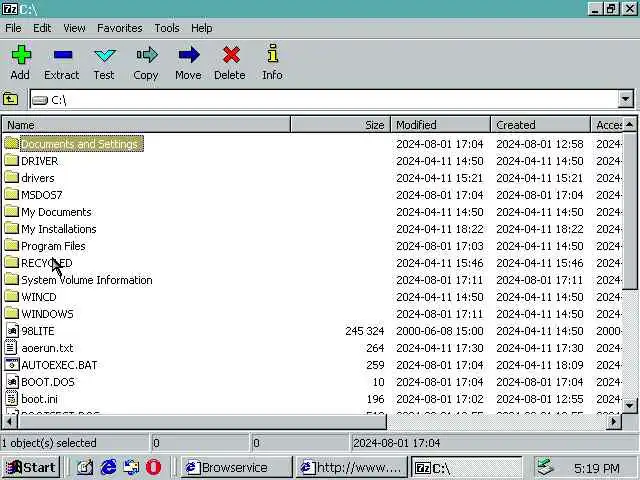This screenshot has width=640, height=480.
Task: Click the taskbar clock 5:19 PM
Action: pos(596,468)
